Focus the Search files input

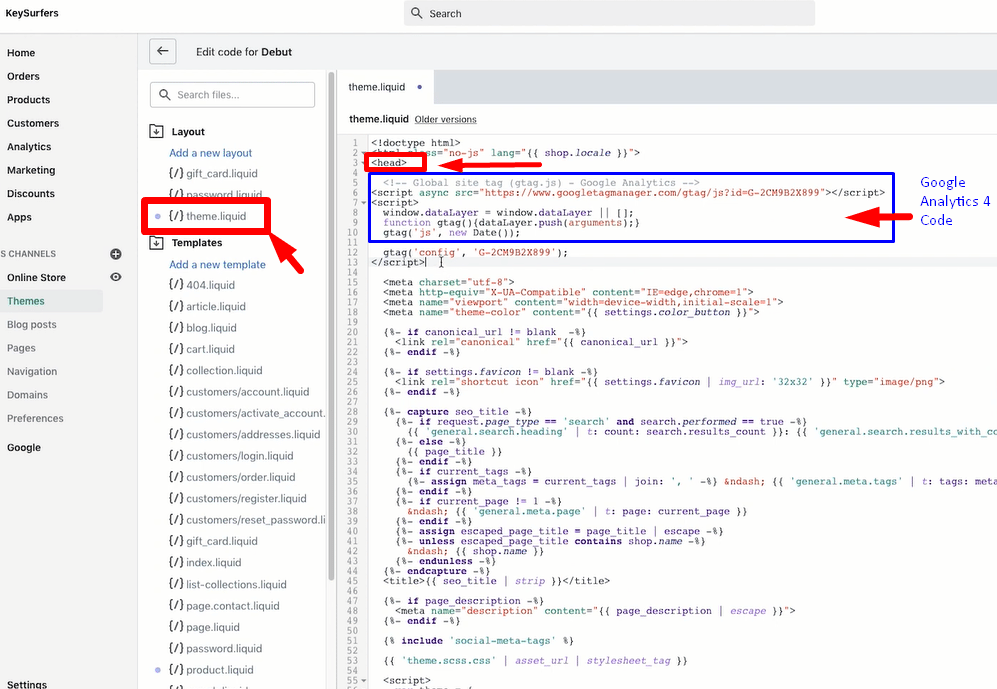click(x=232, y=95)
